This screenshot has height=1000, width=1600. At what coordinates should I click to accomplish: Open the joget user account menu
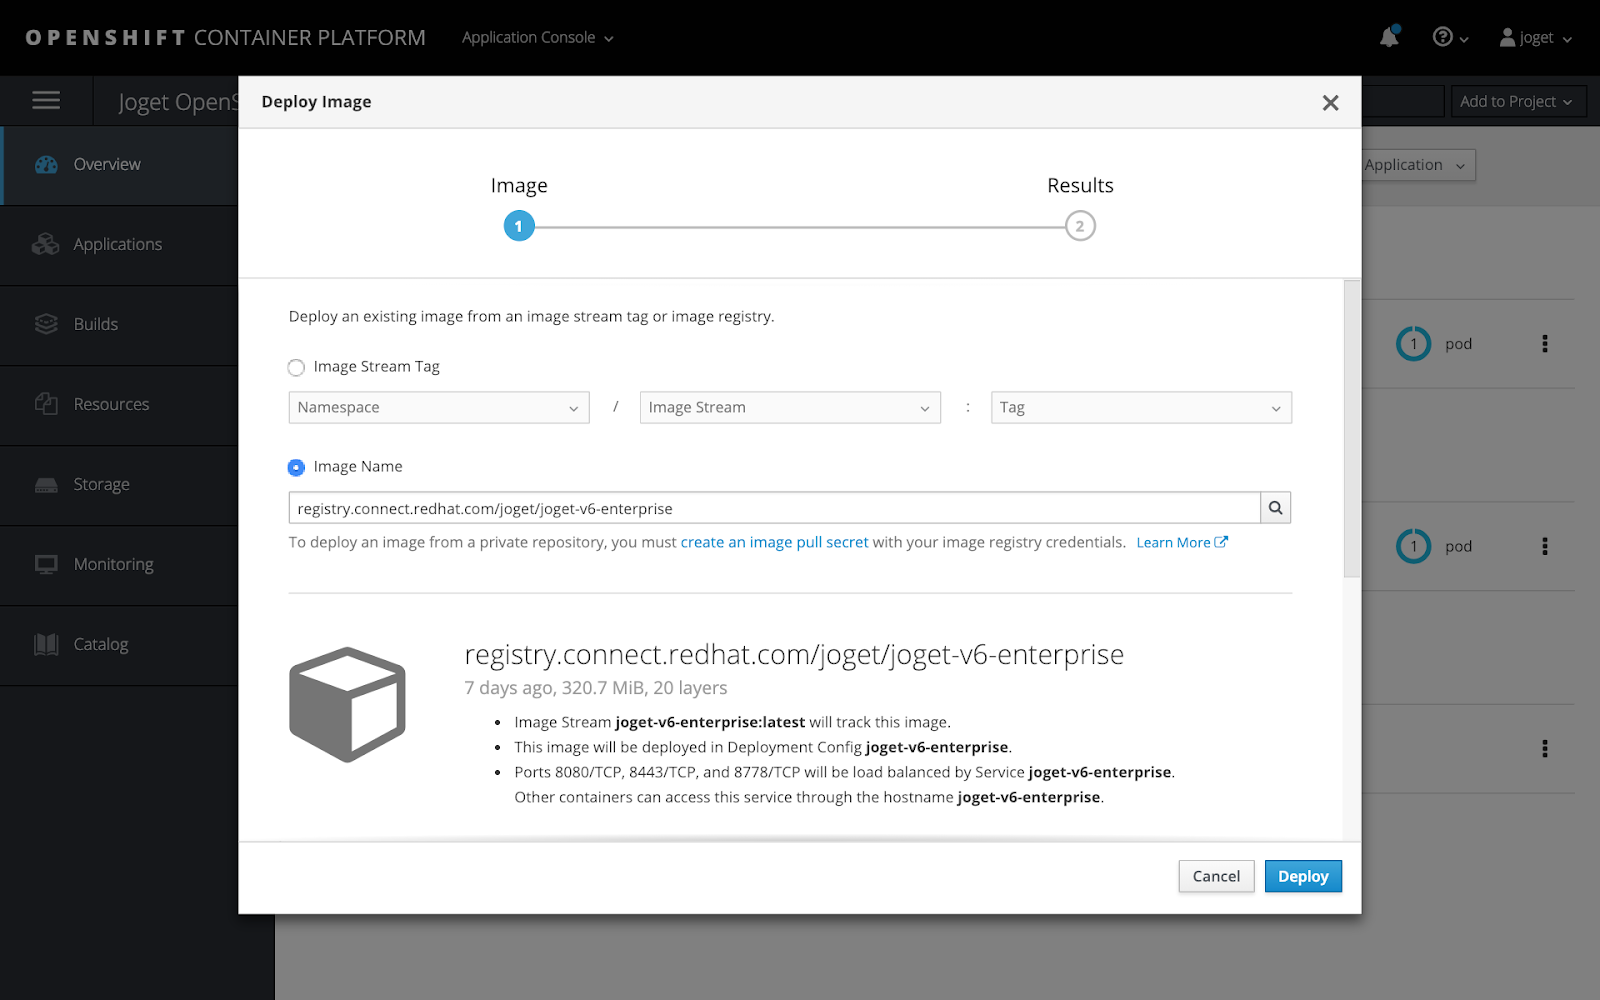(1536, 37)
